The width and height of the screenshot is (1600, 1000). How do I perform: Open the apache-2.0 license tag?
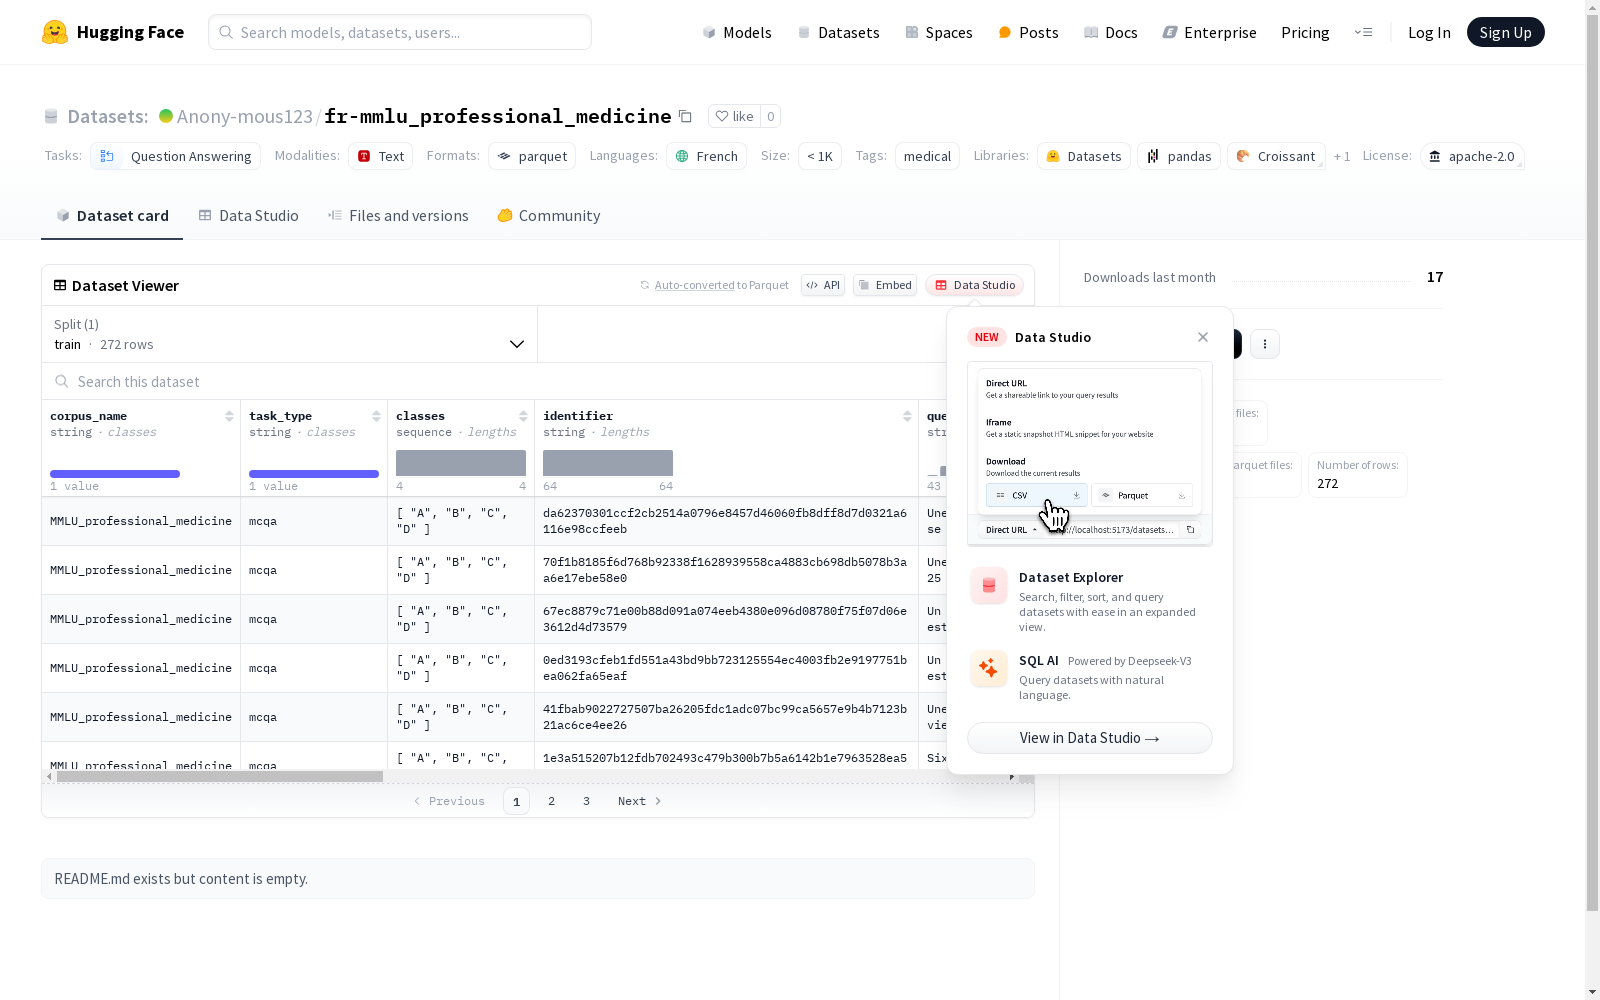[x=1472, y=156]
